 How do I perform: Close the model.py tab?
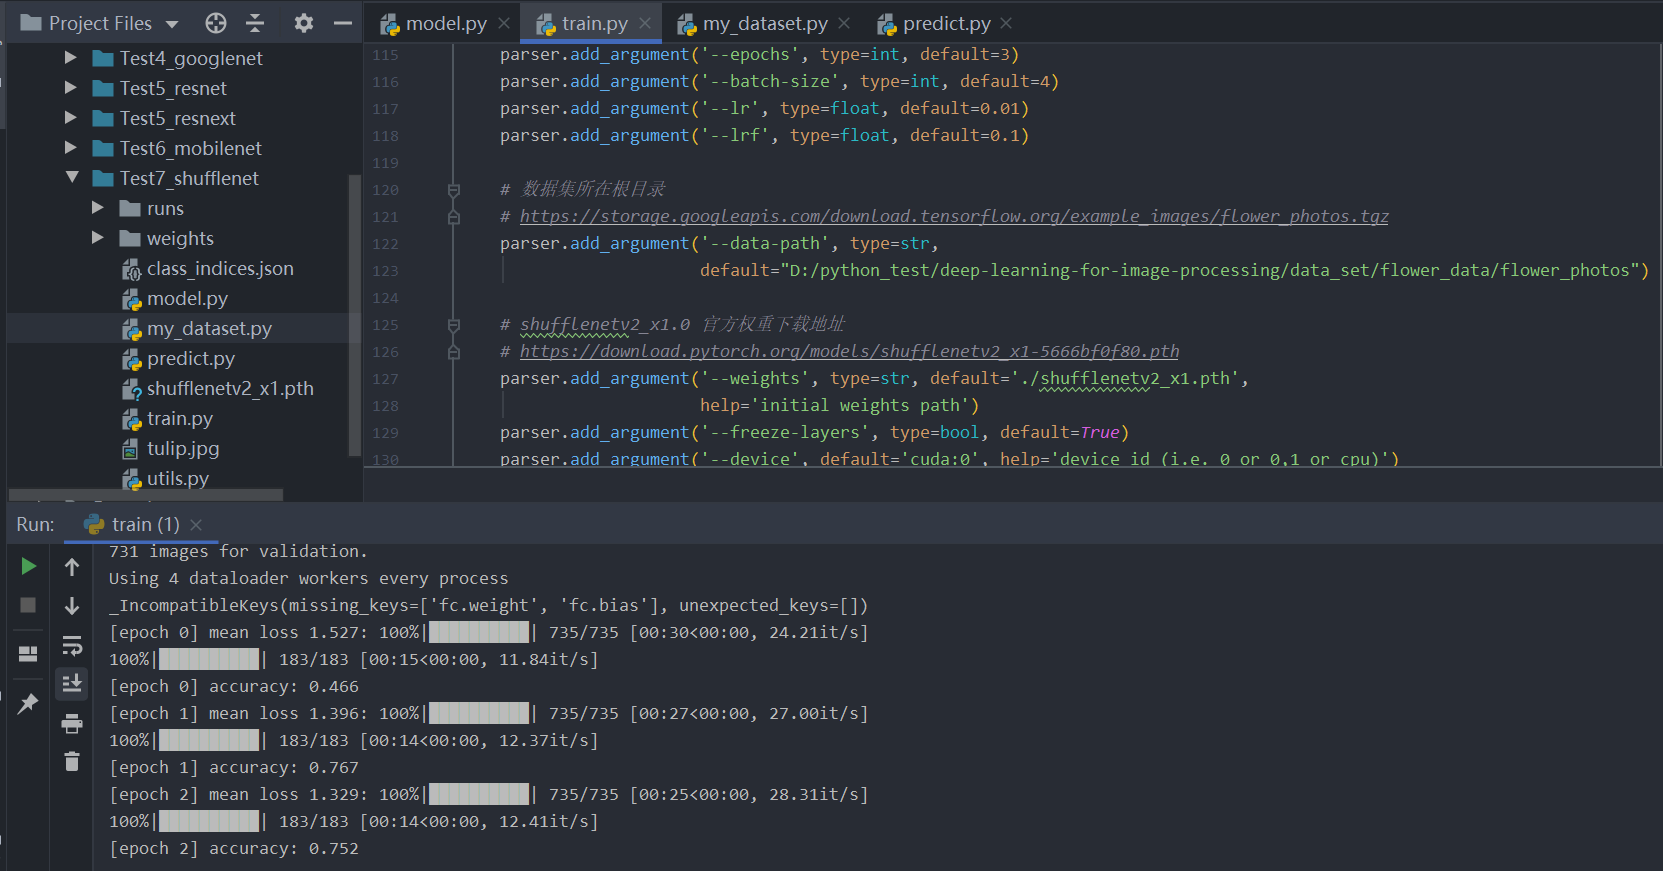click(x=504, y=23)
